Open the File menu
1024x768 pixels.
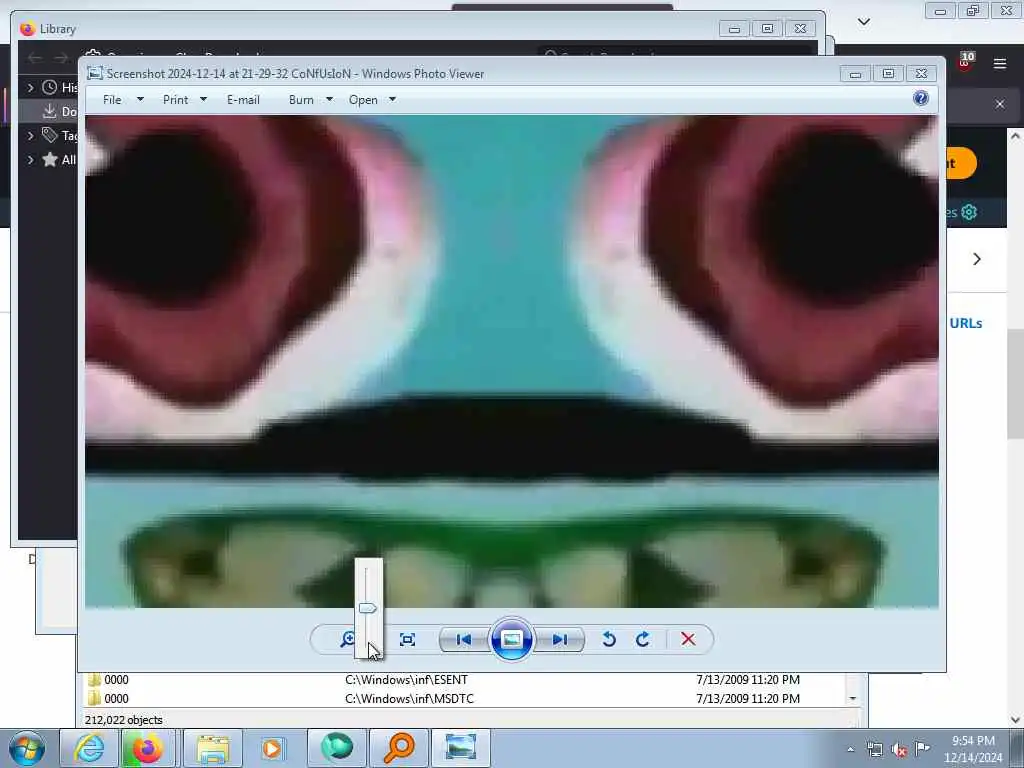112,100
